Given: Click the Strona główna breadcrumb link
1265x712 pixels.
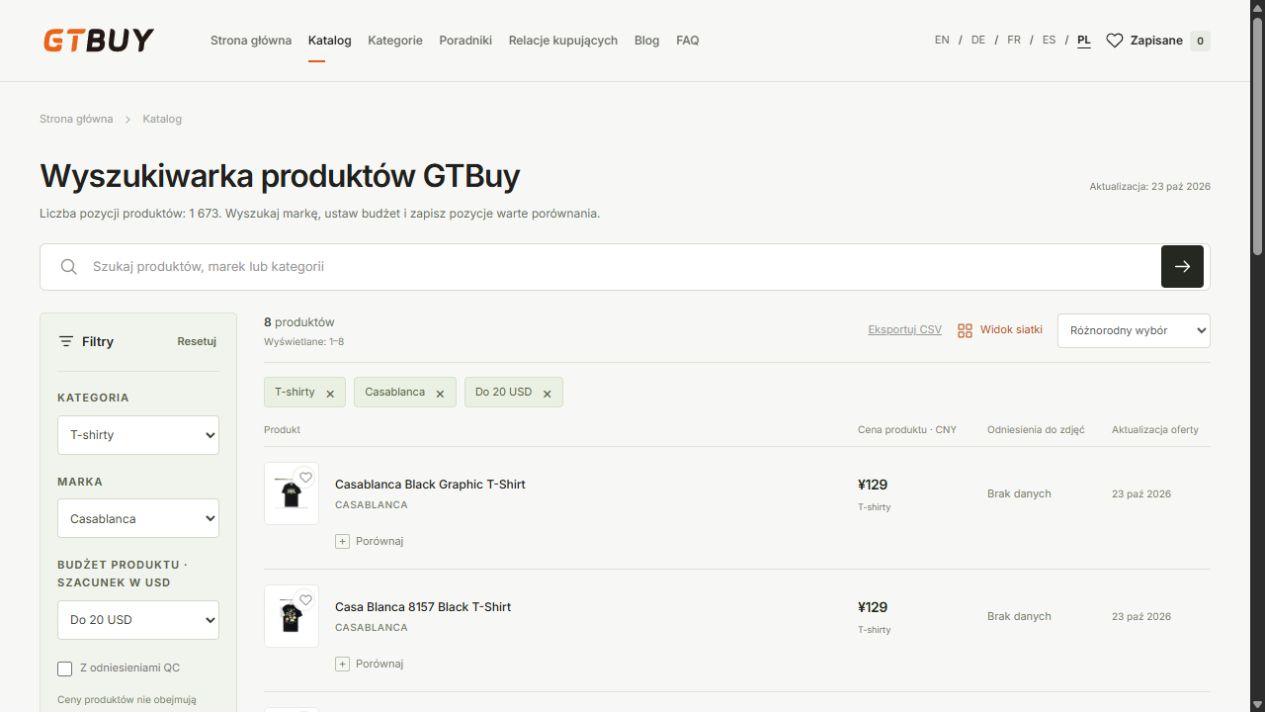Looking at the screenshot, I should pyautogui.click(x=77, y=119).
